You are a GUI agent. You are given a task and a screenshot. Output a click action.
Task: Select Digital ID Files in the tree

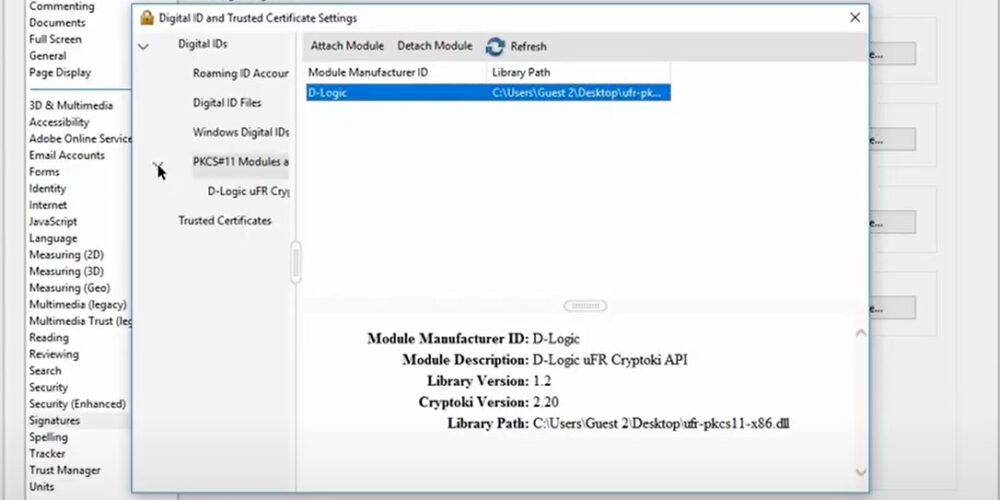[226, 103]
